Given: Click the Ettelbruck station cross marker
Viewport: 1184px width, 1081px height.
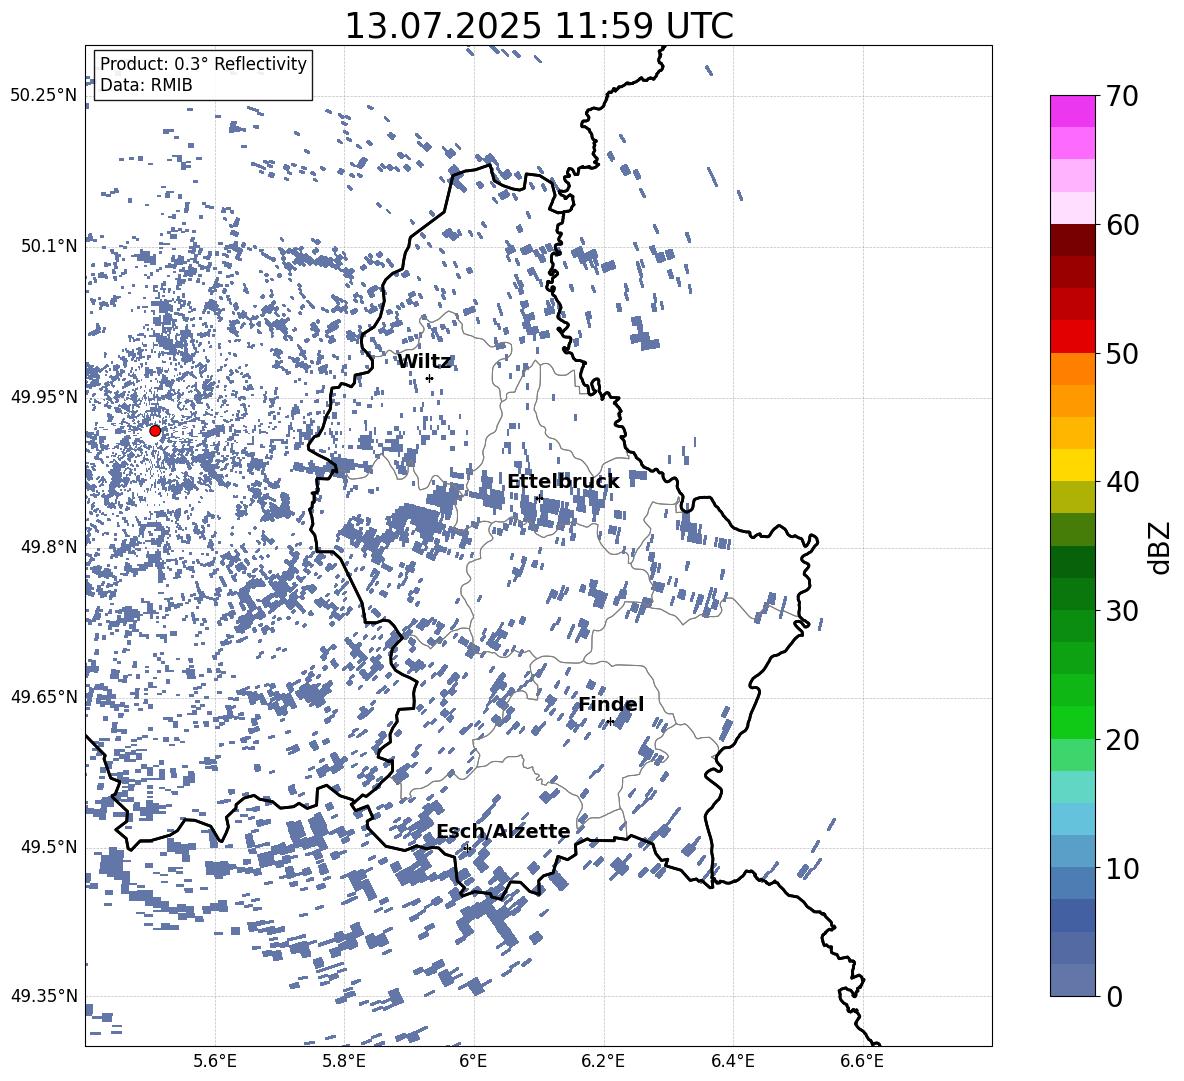Looking at the screenshot, I should pyautogui.click(x=538, y=498).
